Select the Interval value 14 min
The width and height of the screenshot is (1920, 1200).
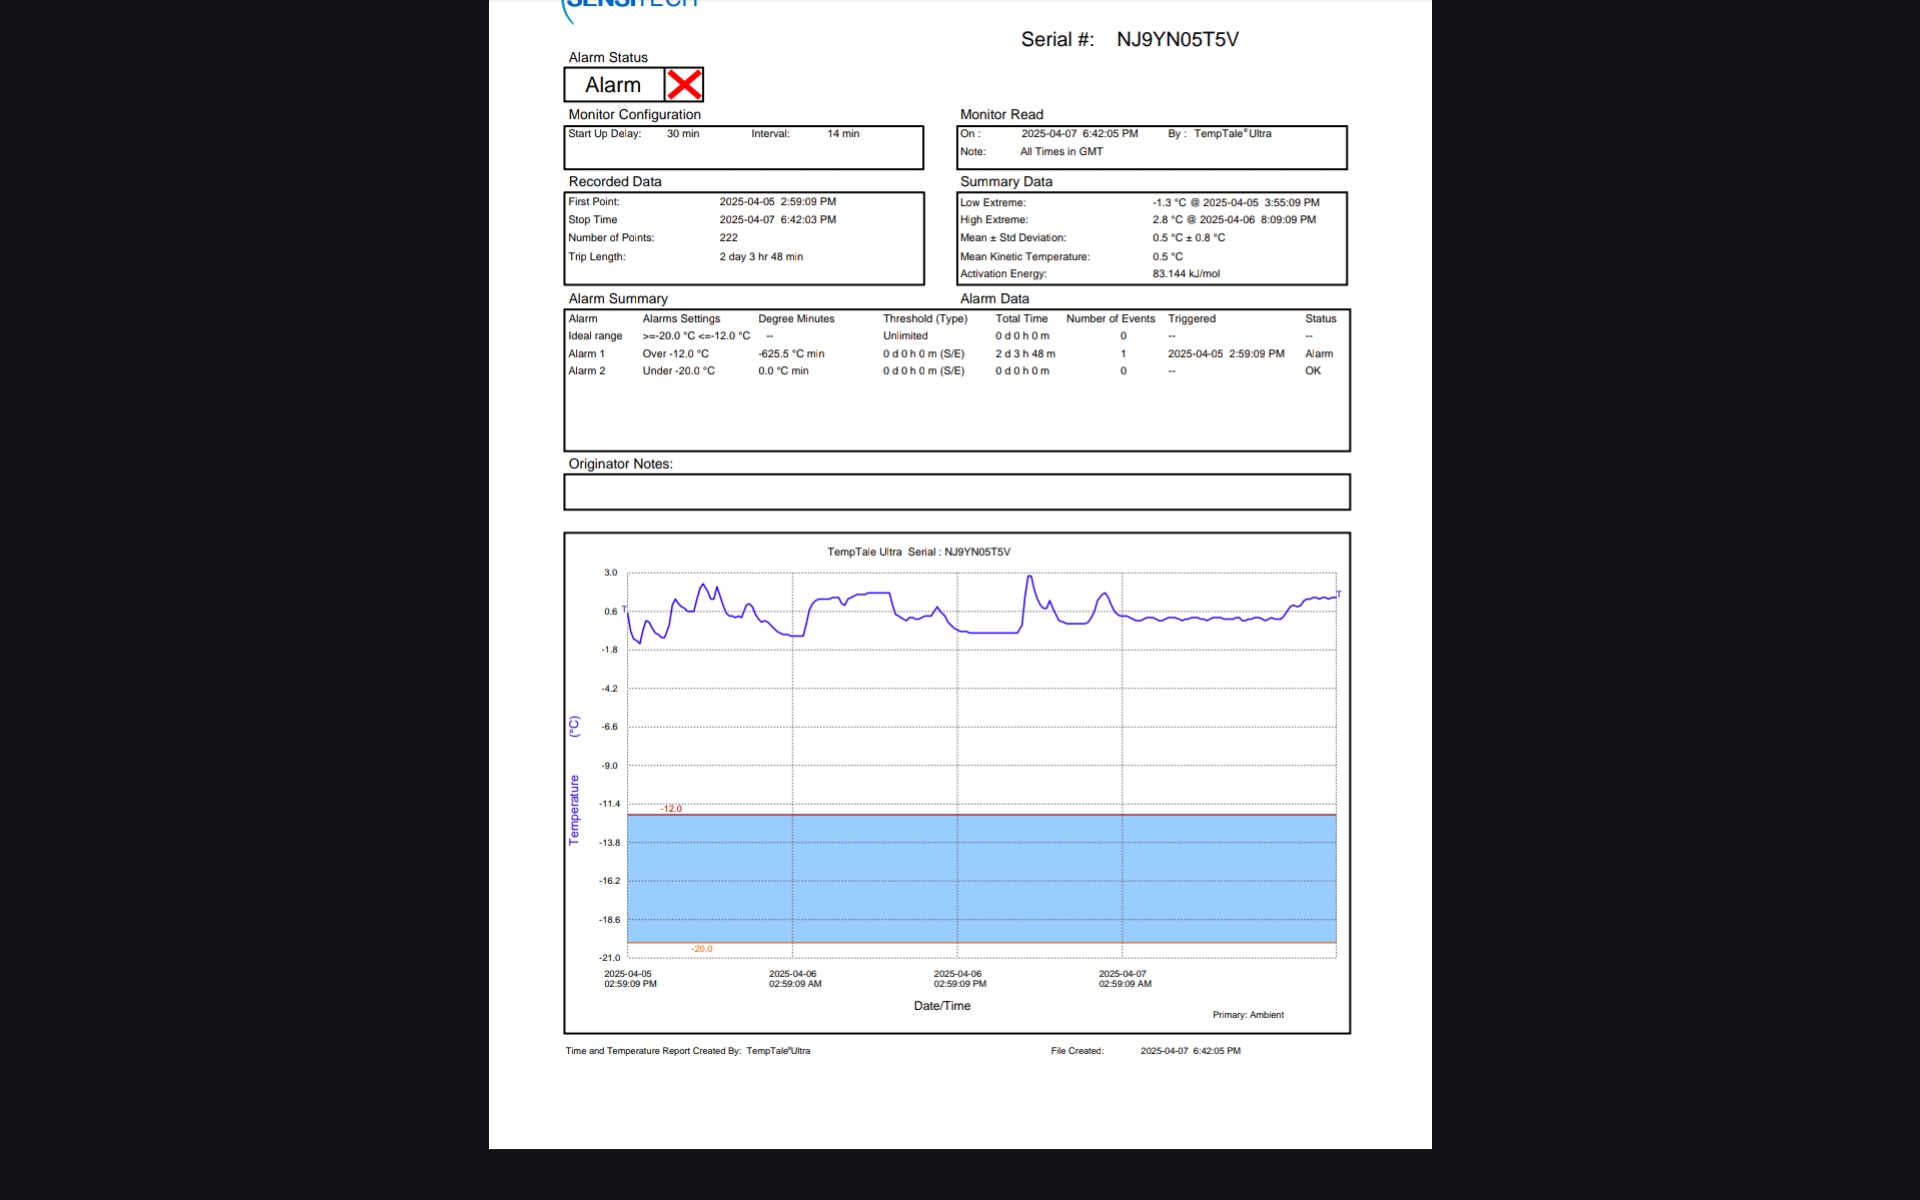pyautogui.click(x=843, y=134)
